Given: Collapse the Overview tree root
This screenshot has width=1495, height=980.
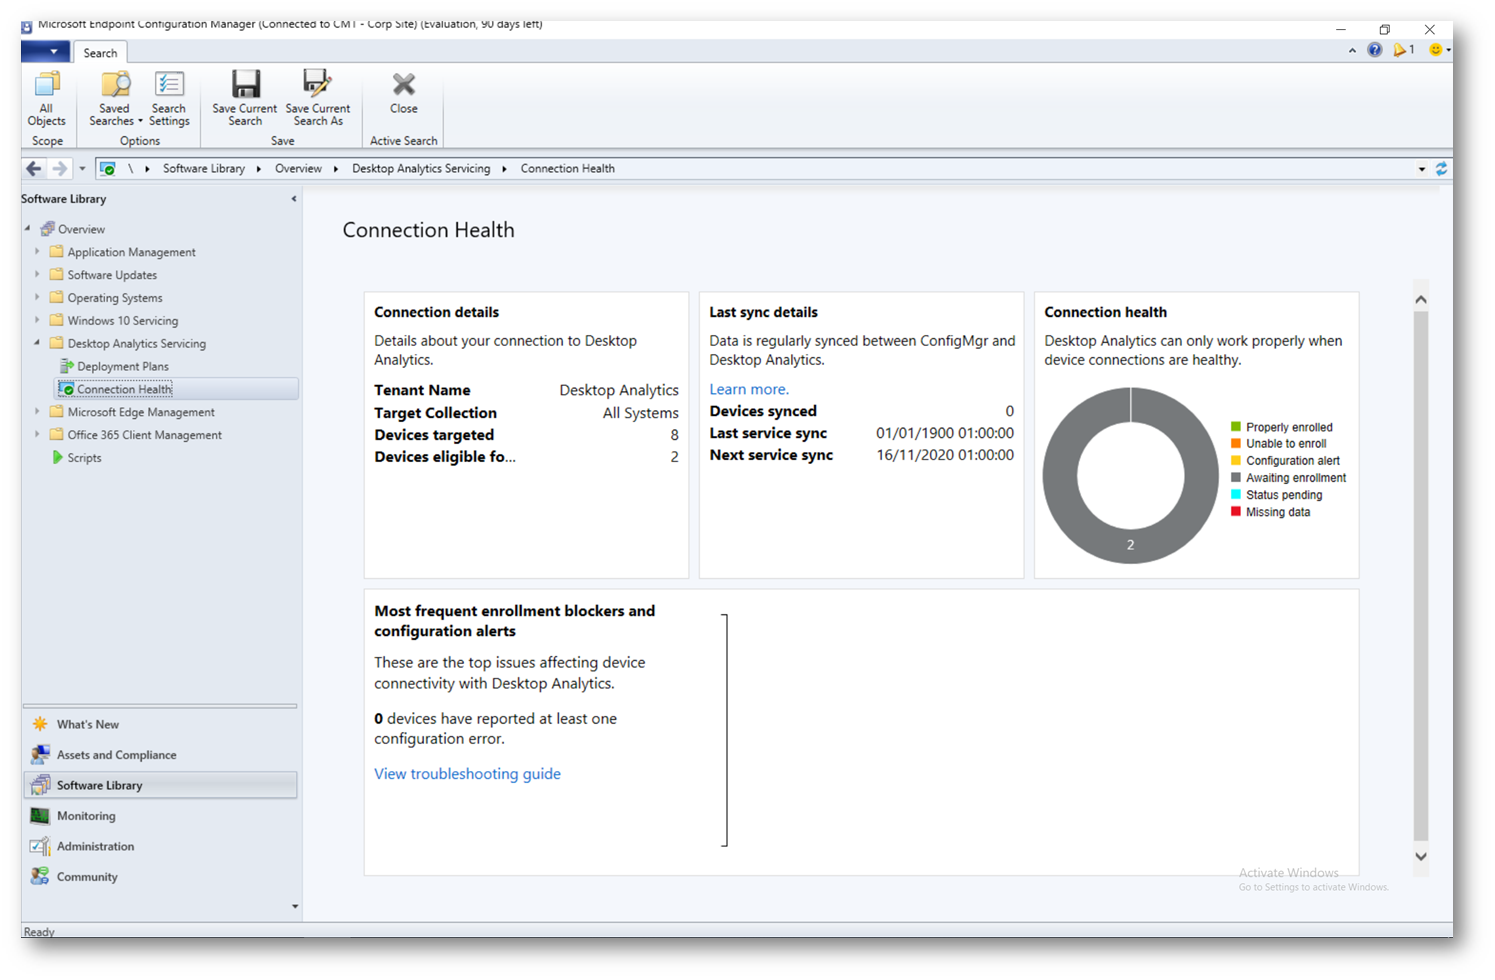Looking at the screenshot, I should click(28, 229).
